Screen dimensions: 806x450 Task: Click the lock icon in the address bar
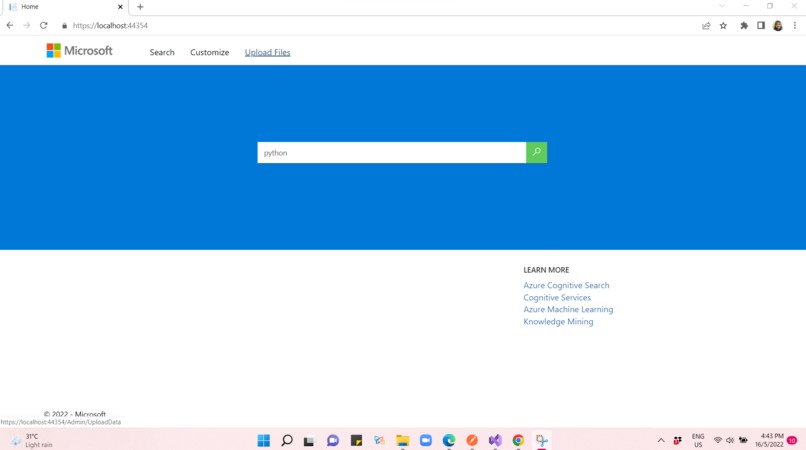[64, 26]
